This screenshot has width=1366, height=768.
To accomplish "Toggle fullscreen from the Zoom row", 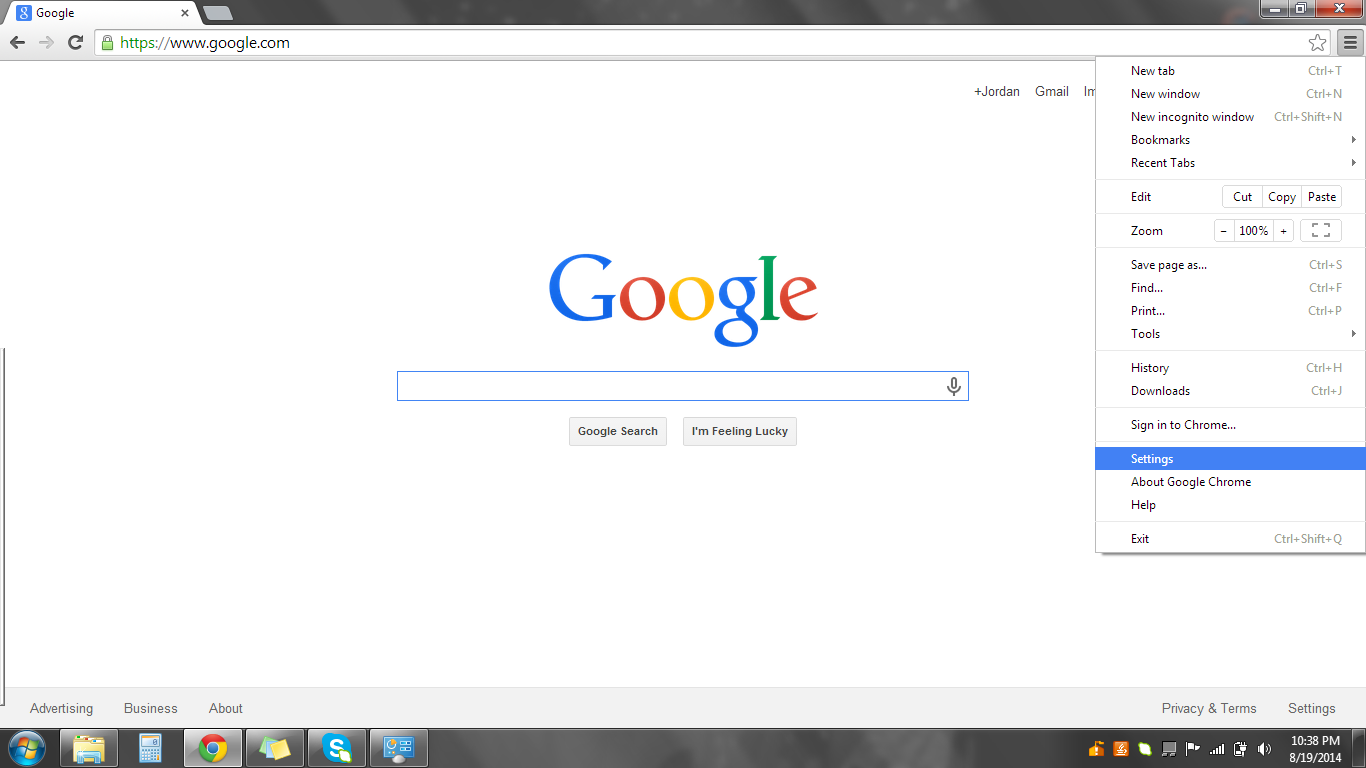I will (x=1321, y=231).
